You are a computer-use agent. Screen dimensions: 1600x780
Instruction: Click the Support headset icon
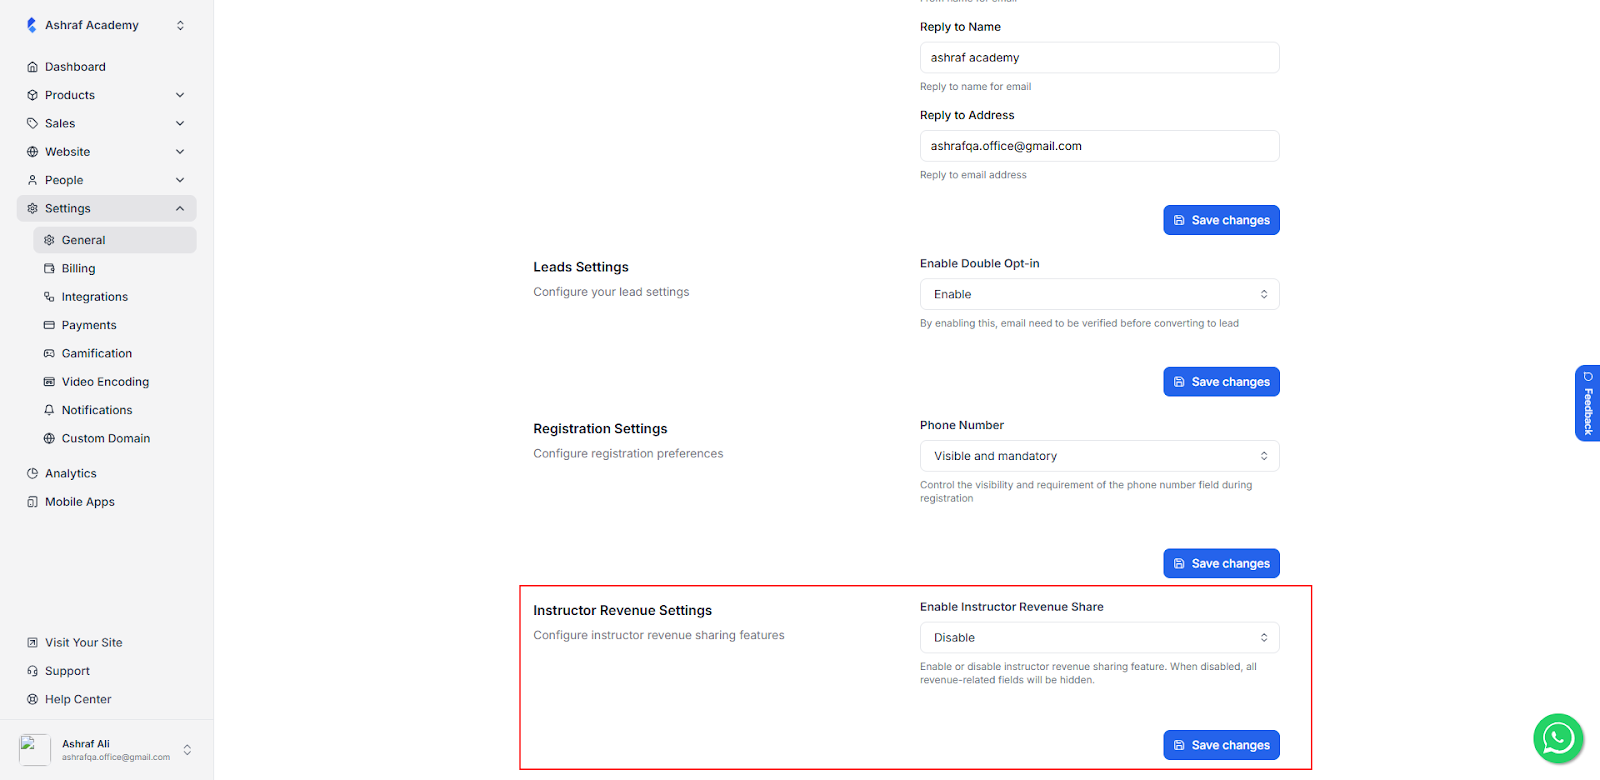[x=32, y=671]
